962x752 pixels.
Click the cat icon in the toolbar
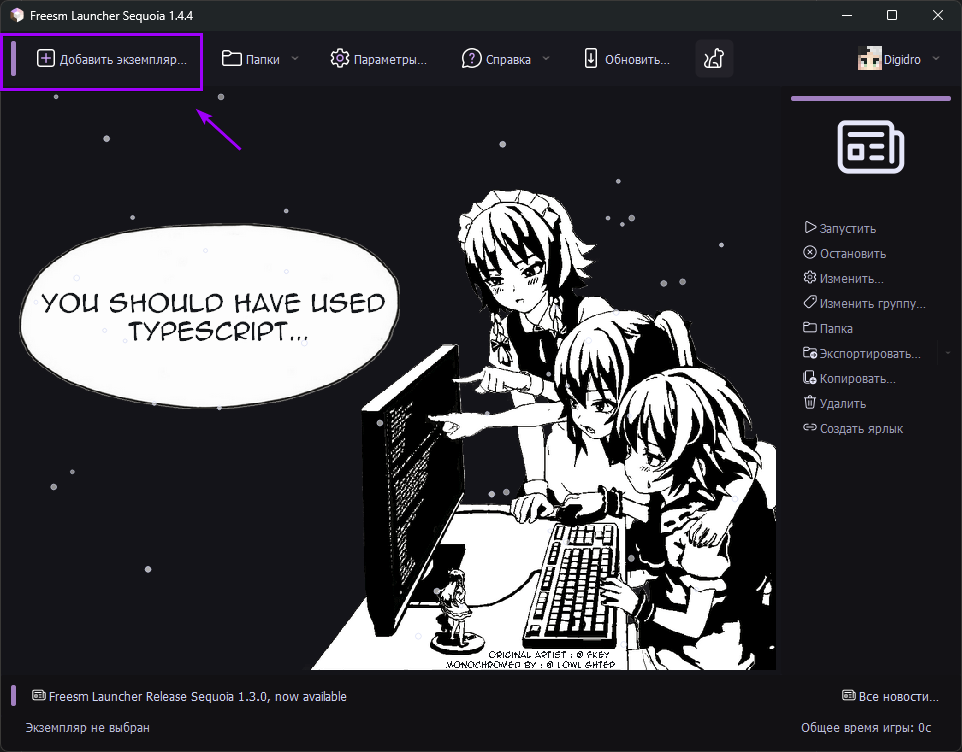[714, 59]
